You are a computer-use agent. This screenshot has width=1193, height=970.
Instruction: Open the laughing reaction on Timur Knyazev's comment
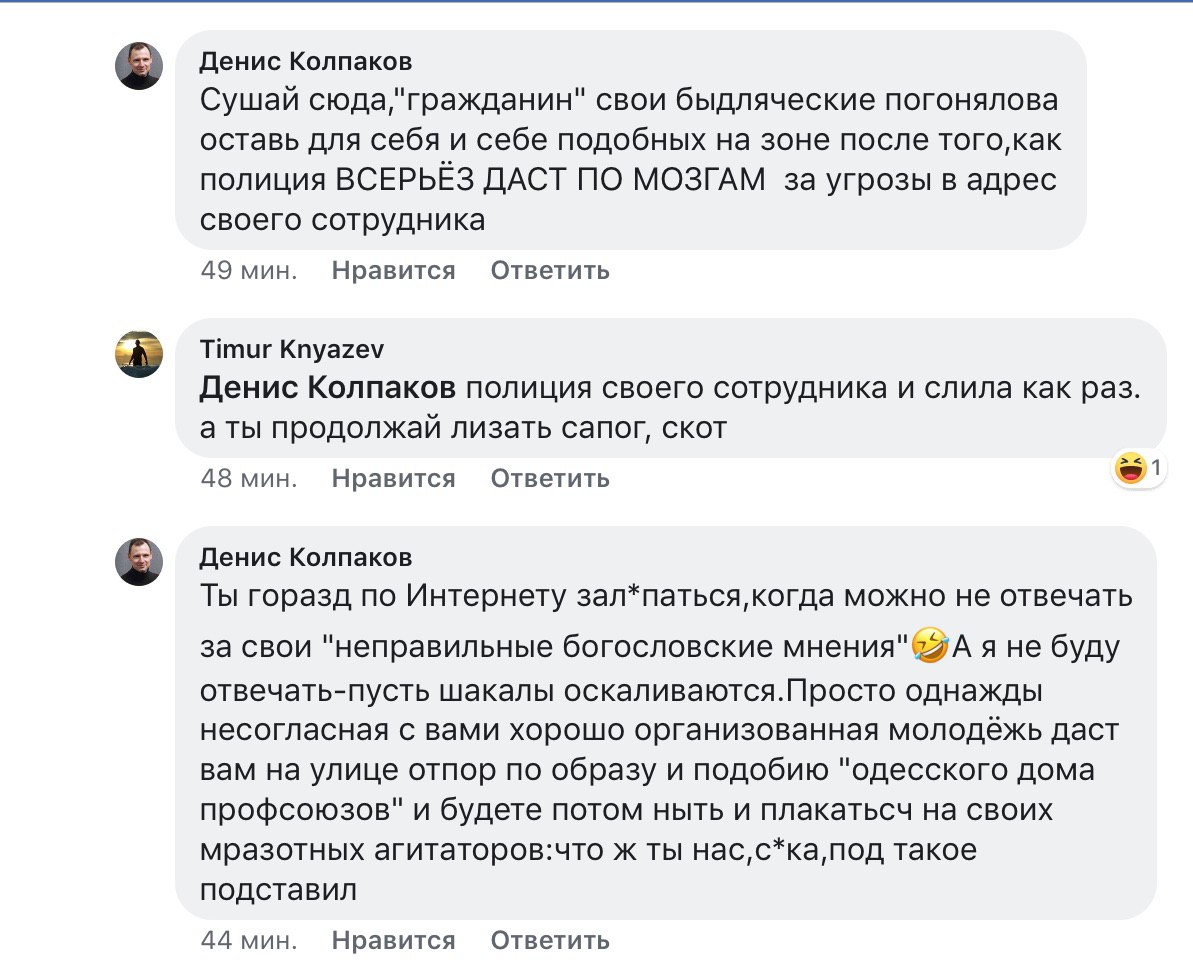(x=1139, y=468)
